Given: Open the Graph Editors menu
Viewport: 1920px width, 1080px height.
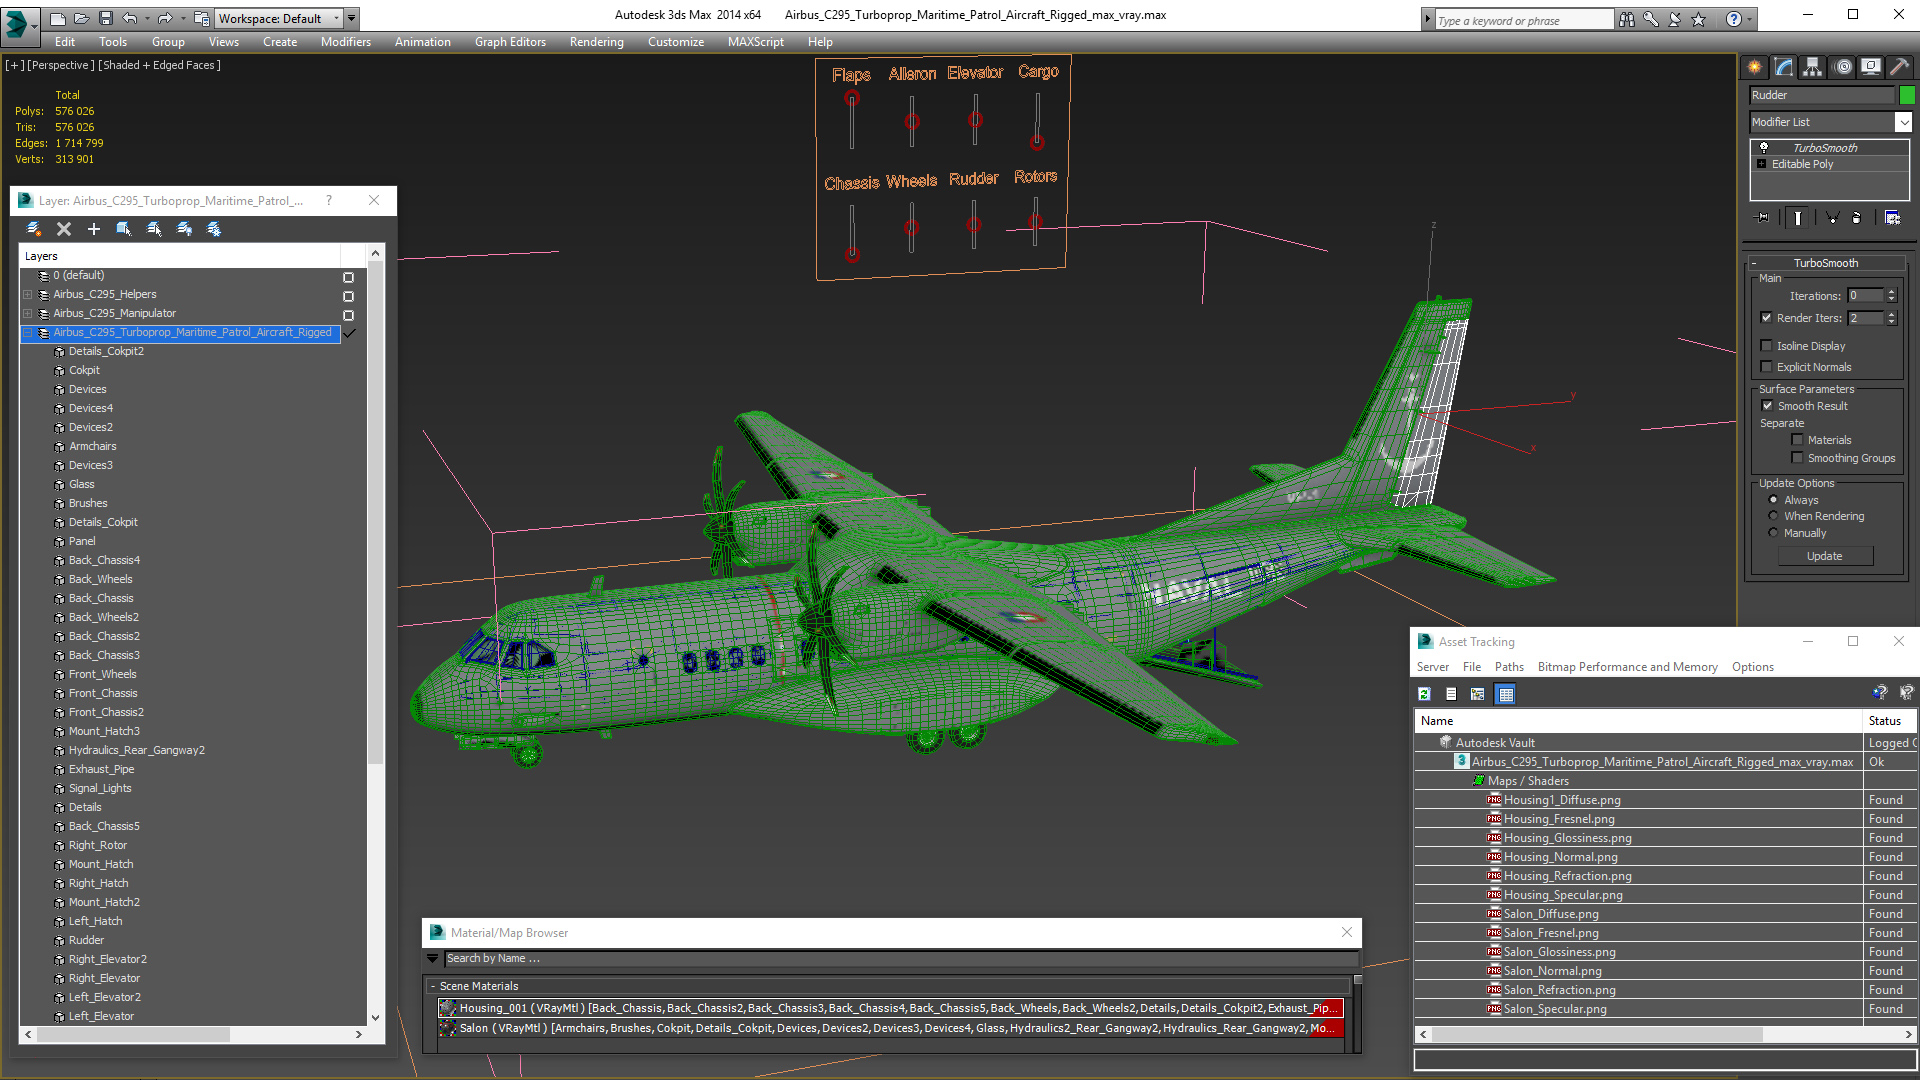Looking at the screenshot, I should coord(510,42).
